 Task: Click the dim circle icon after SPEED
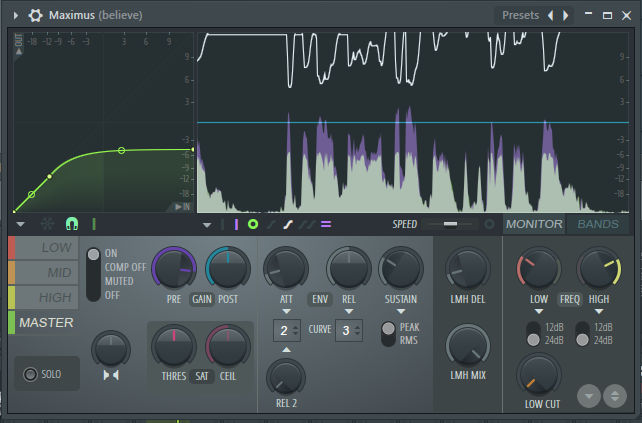(489, 224)
